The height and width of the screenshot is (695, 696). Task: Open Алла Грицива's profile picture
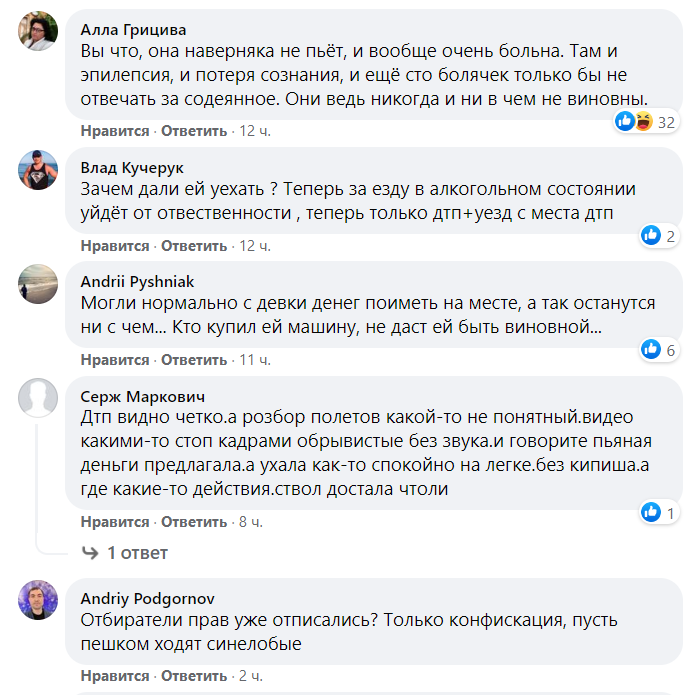tap(38, 39)
